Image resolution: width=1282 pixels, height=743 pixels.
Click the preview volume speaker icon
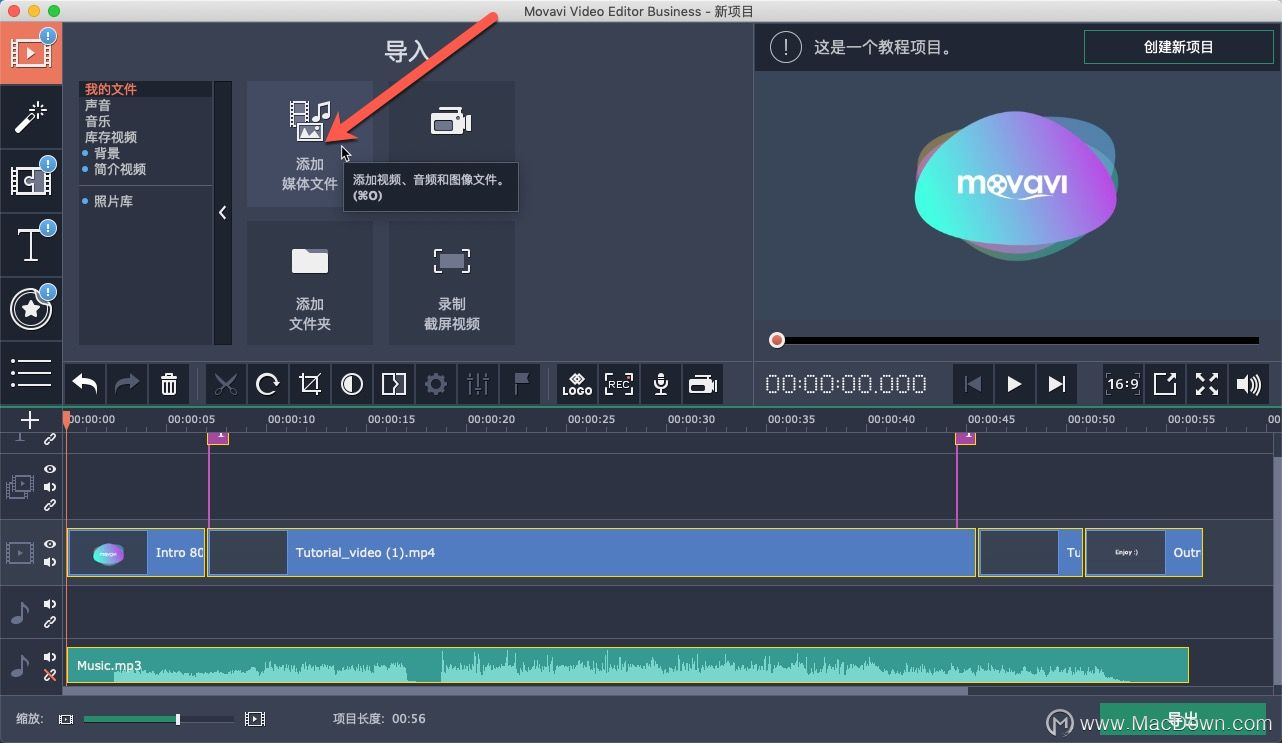1249,384
